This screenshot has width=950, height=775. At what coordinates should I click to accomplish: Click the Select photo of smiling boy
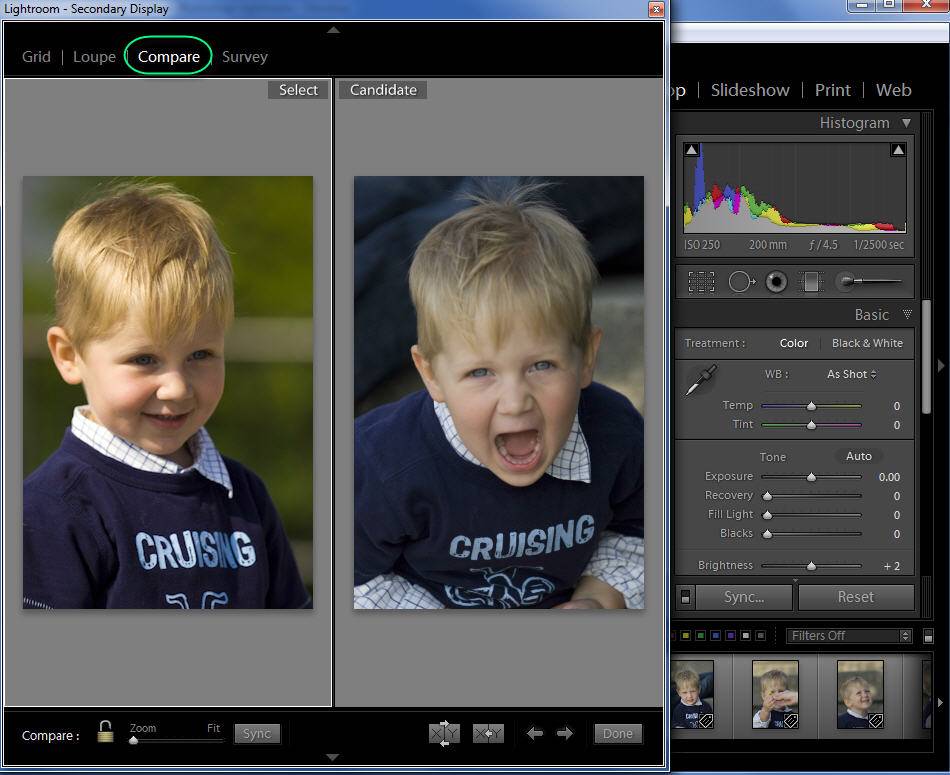(168, 392)
